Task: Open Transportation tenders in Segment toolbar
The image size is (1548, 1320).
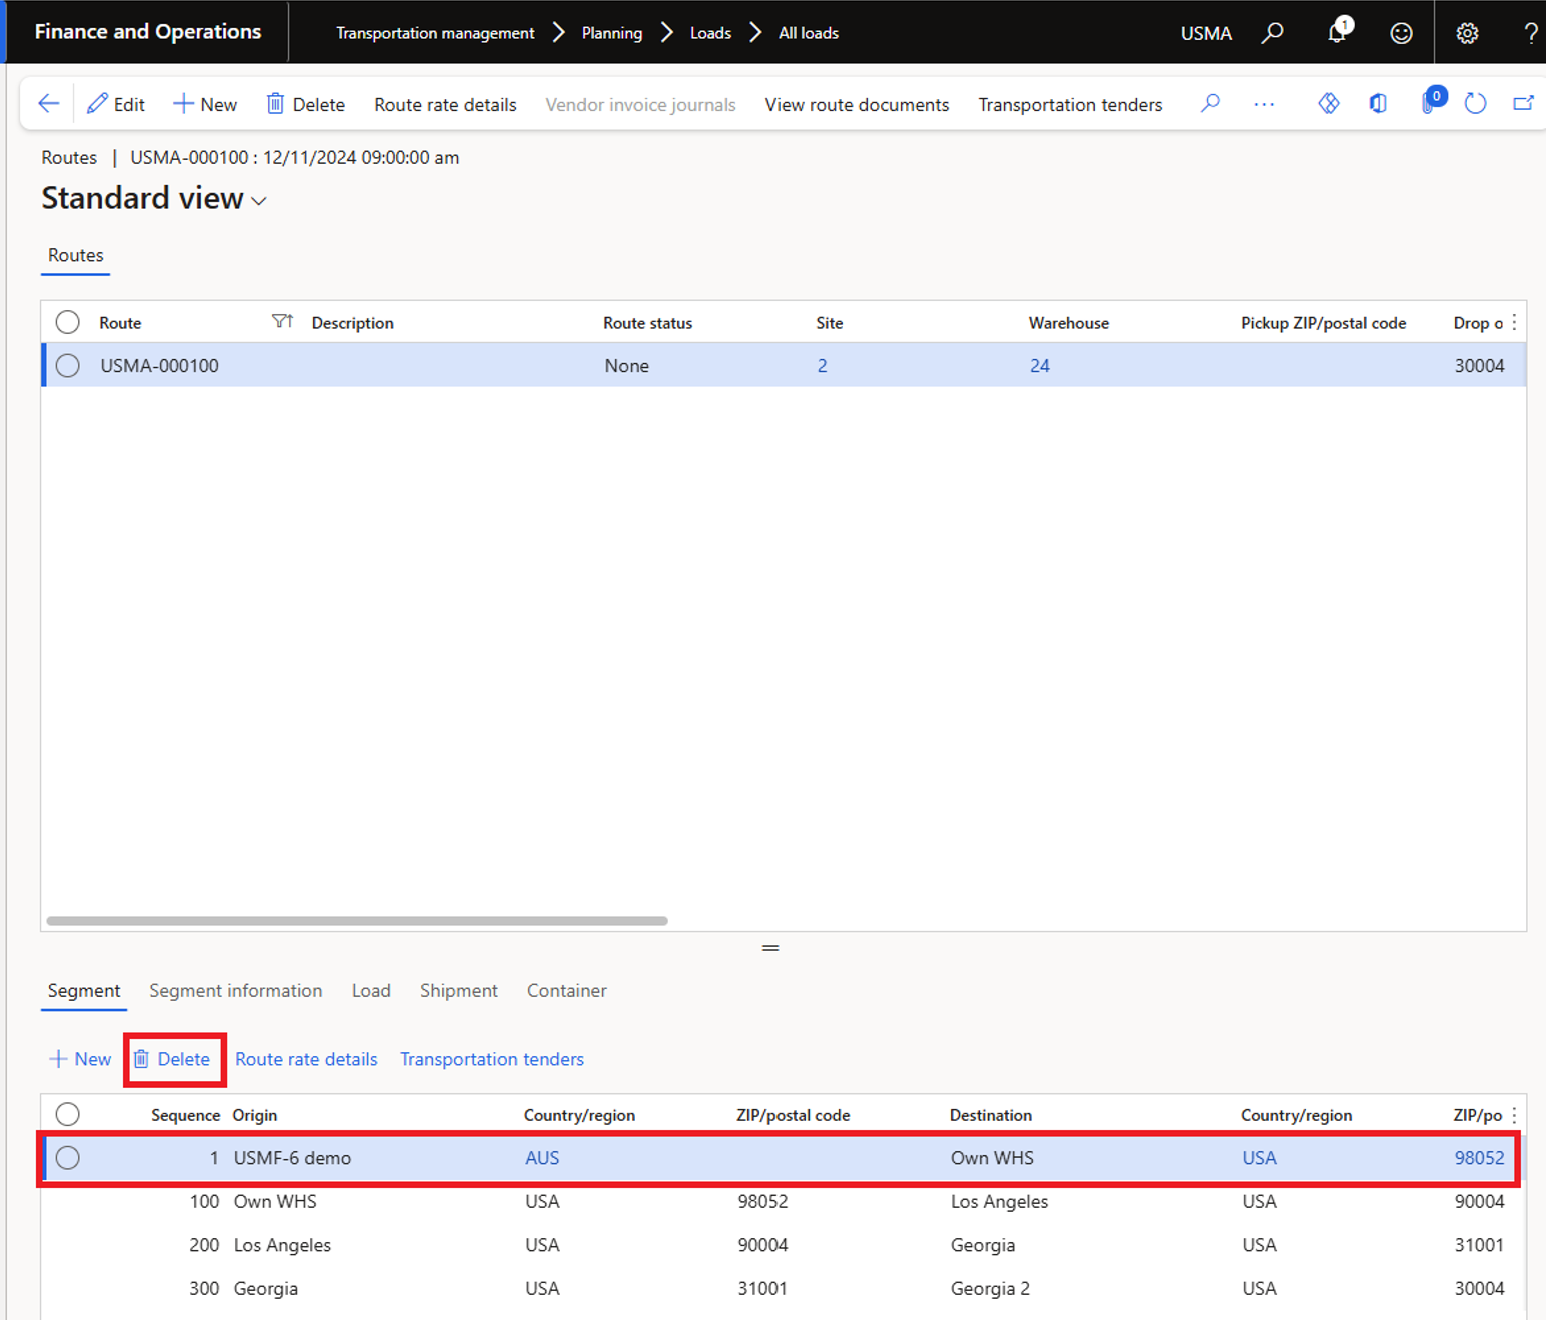Action: point(492,1059)
